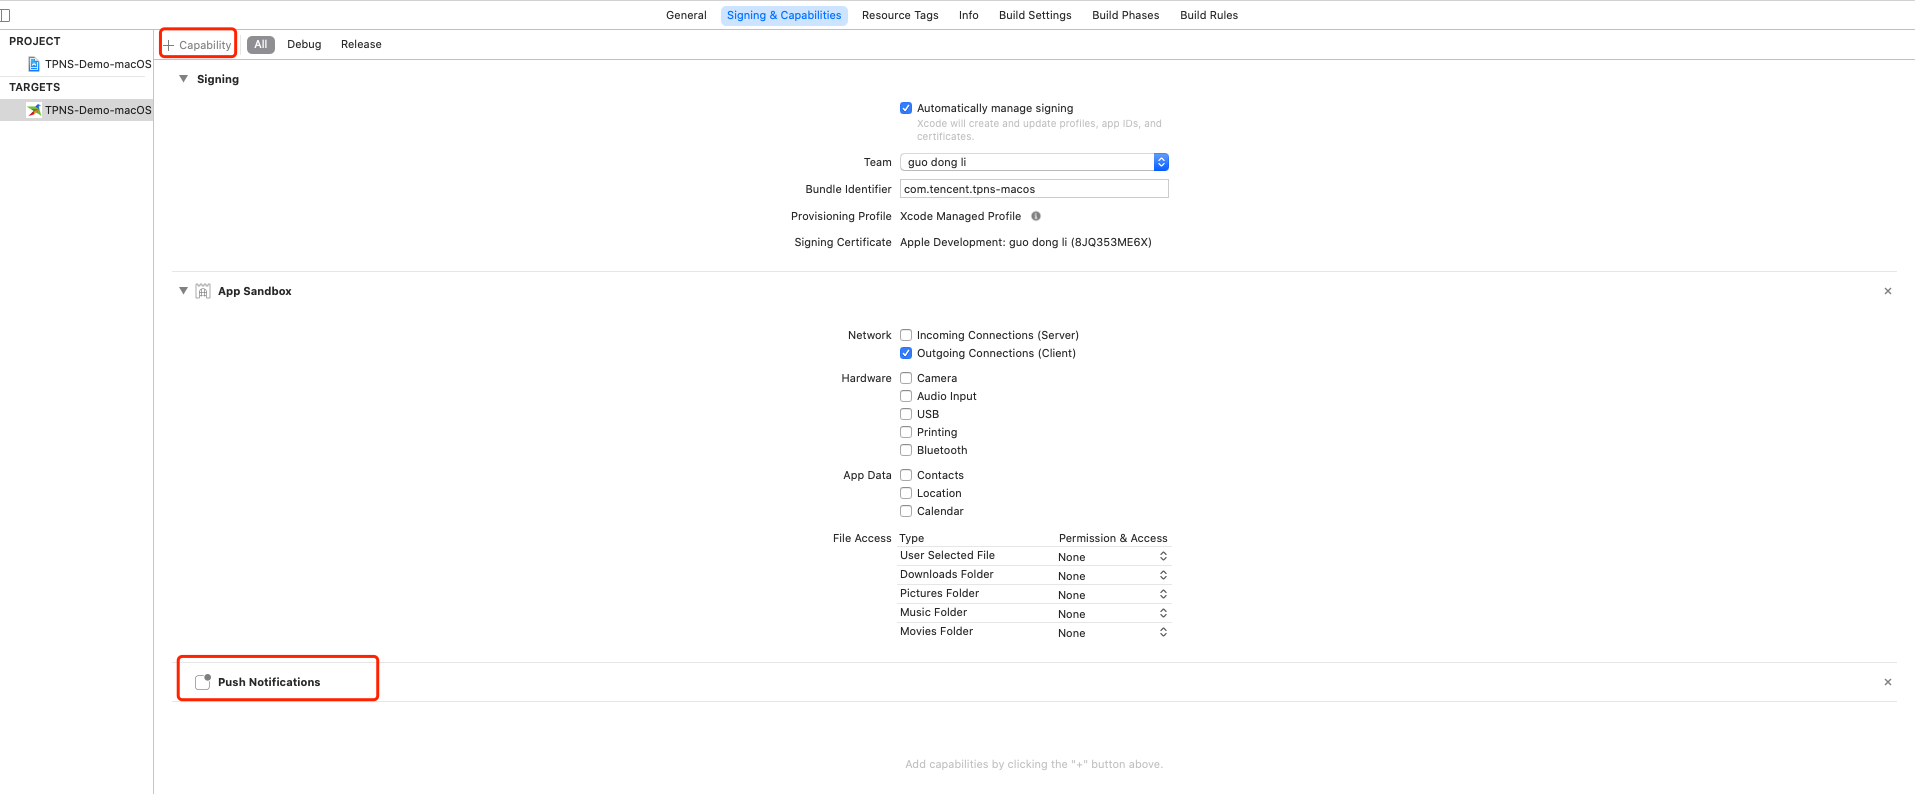Click the TARGETS sidebar heading
Image resolution: width=1915 pixels, height=794 pixels.
[x=35, y=87]
